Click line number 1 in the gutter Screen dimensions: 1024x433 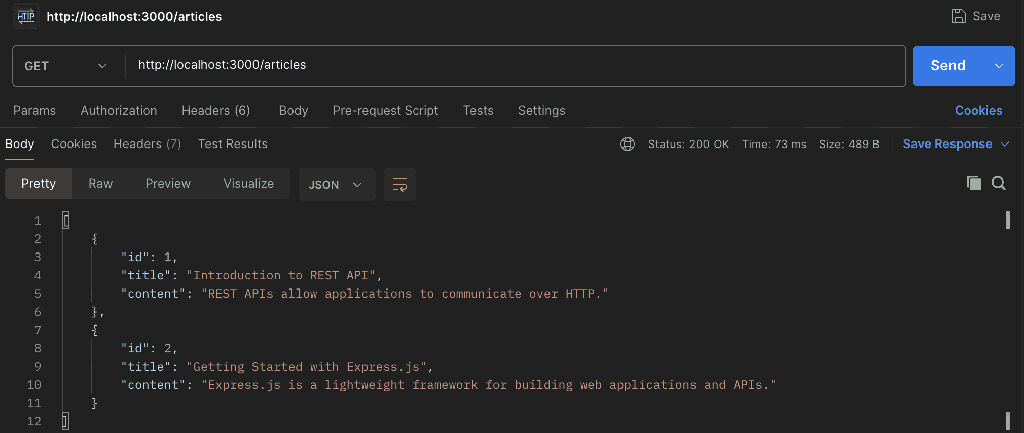[x=38, y=220]
